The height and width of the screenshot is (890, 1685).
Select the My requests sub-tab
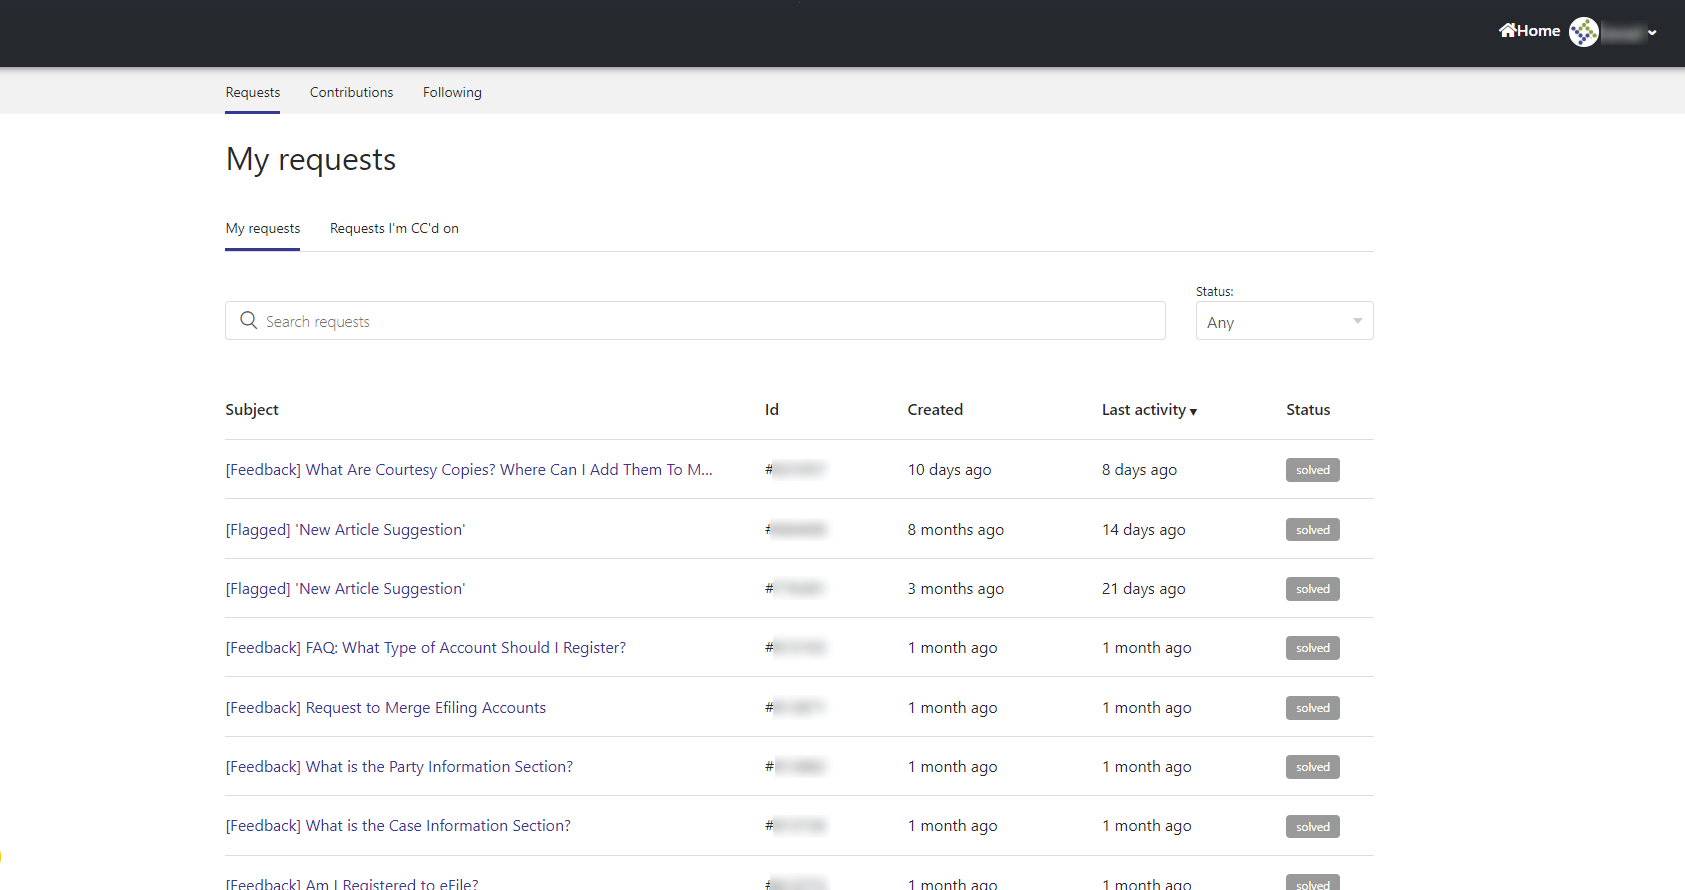[262, 228]
